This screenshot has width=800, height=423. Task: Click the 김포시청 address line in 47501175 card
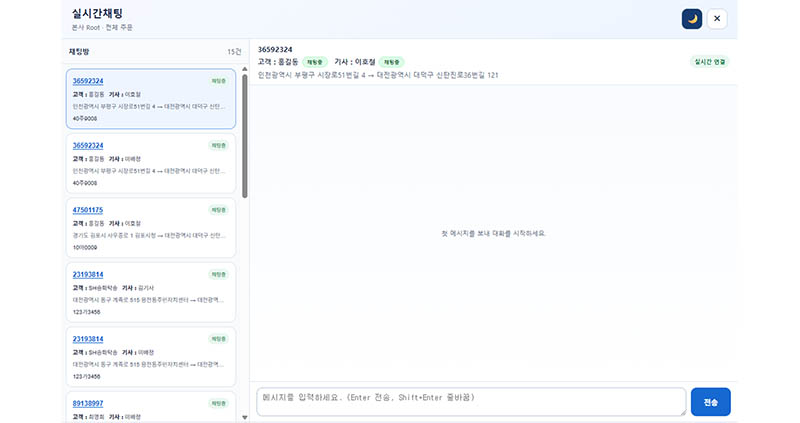click(149, 236)
